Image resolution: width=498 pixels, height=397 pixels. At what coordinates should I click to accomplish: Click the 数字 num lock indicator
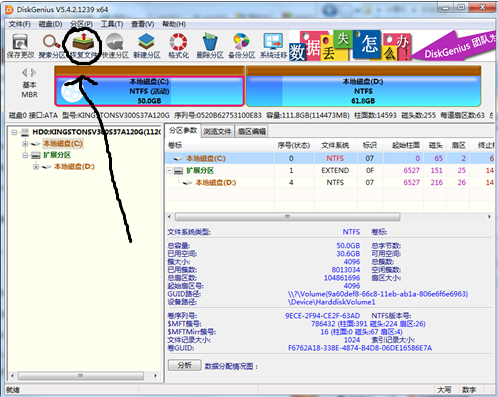click(469, 390)
